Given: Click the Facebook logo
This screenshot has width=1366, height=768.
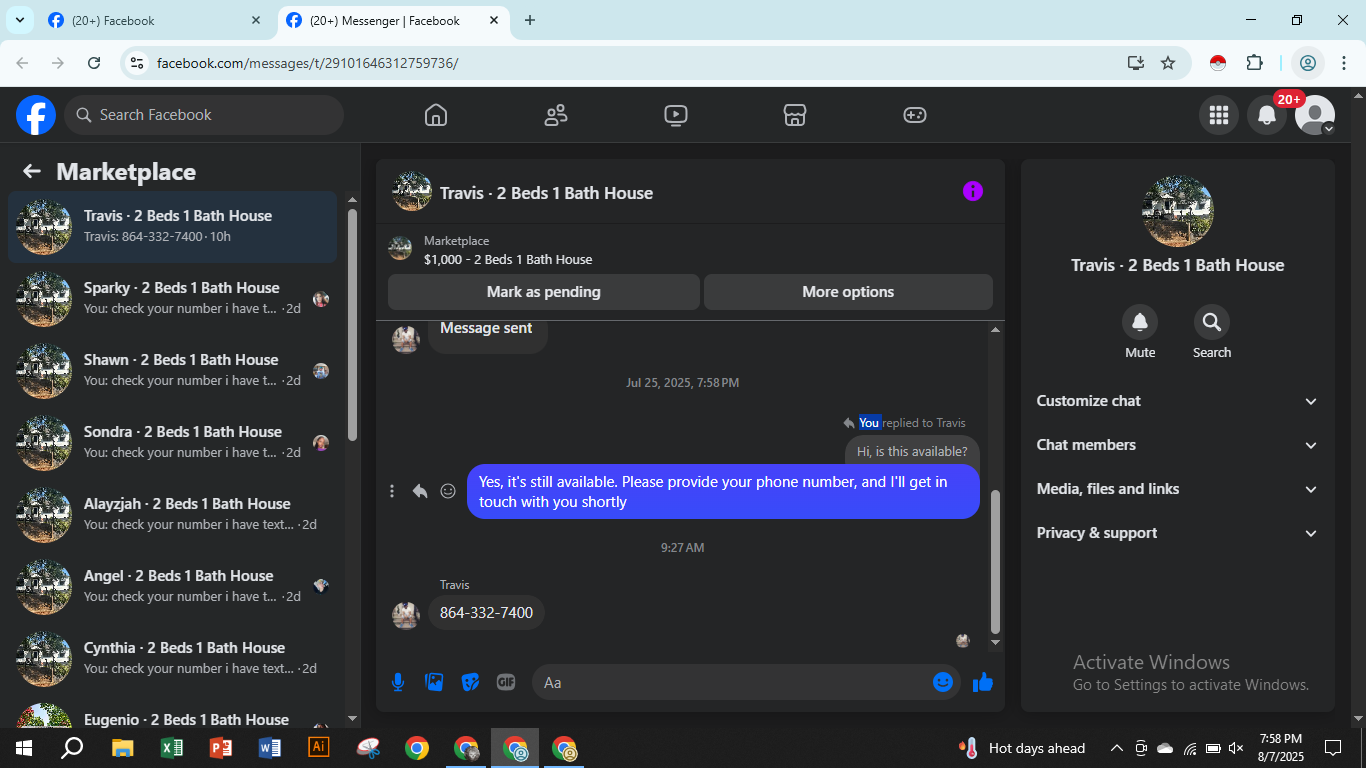Looking at the screenshot, I should point(36,115).
